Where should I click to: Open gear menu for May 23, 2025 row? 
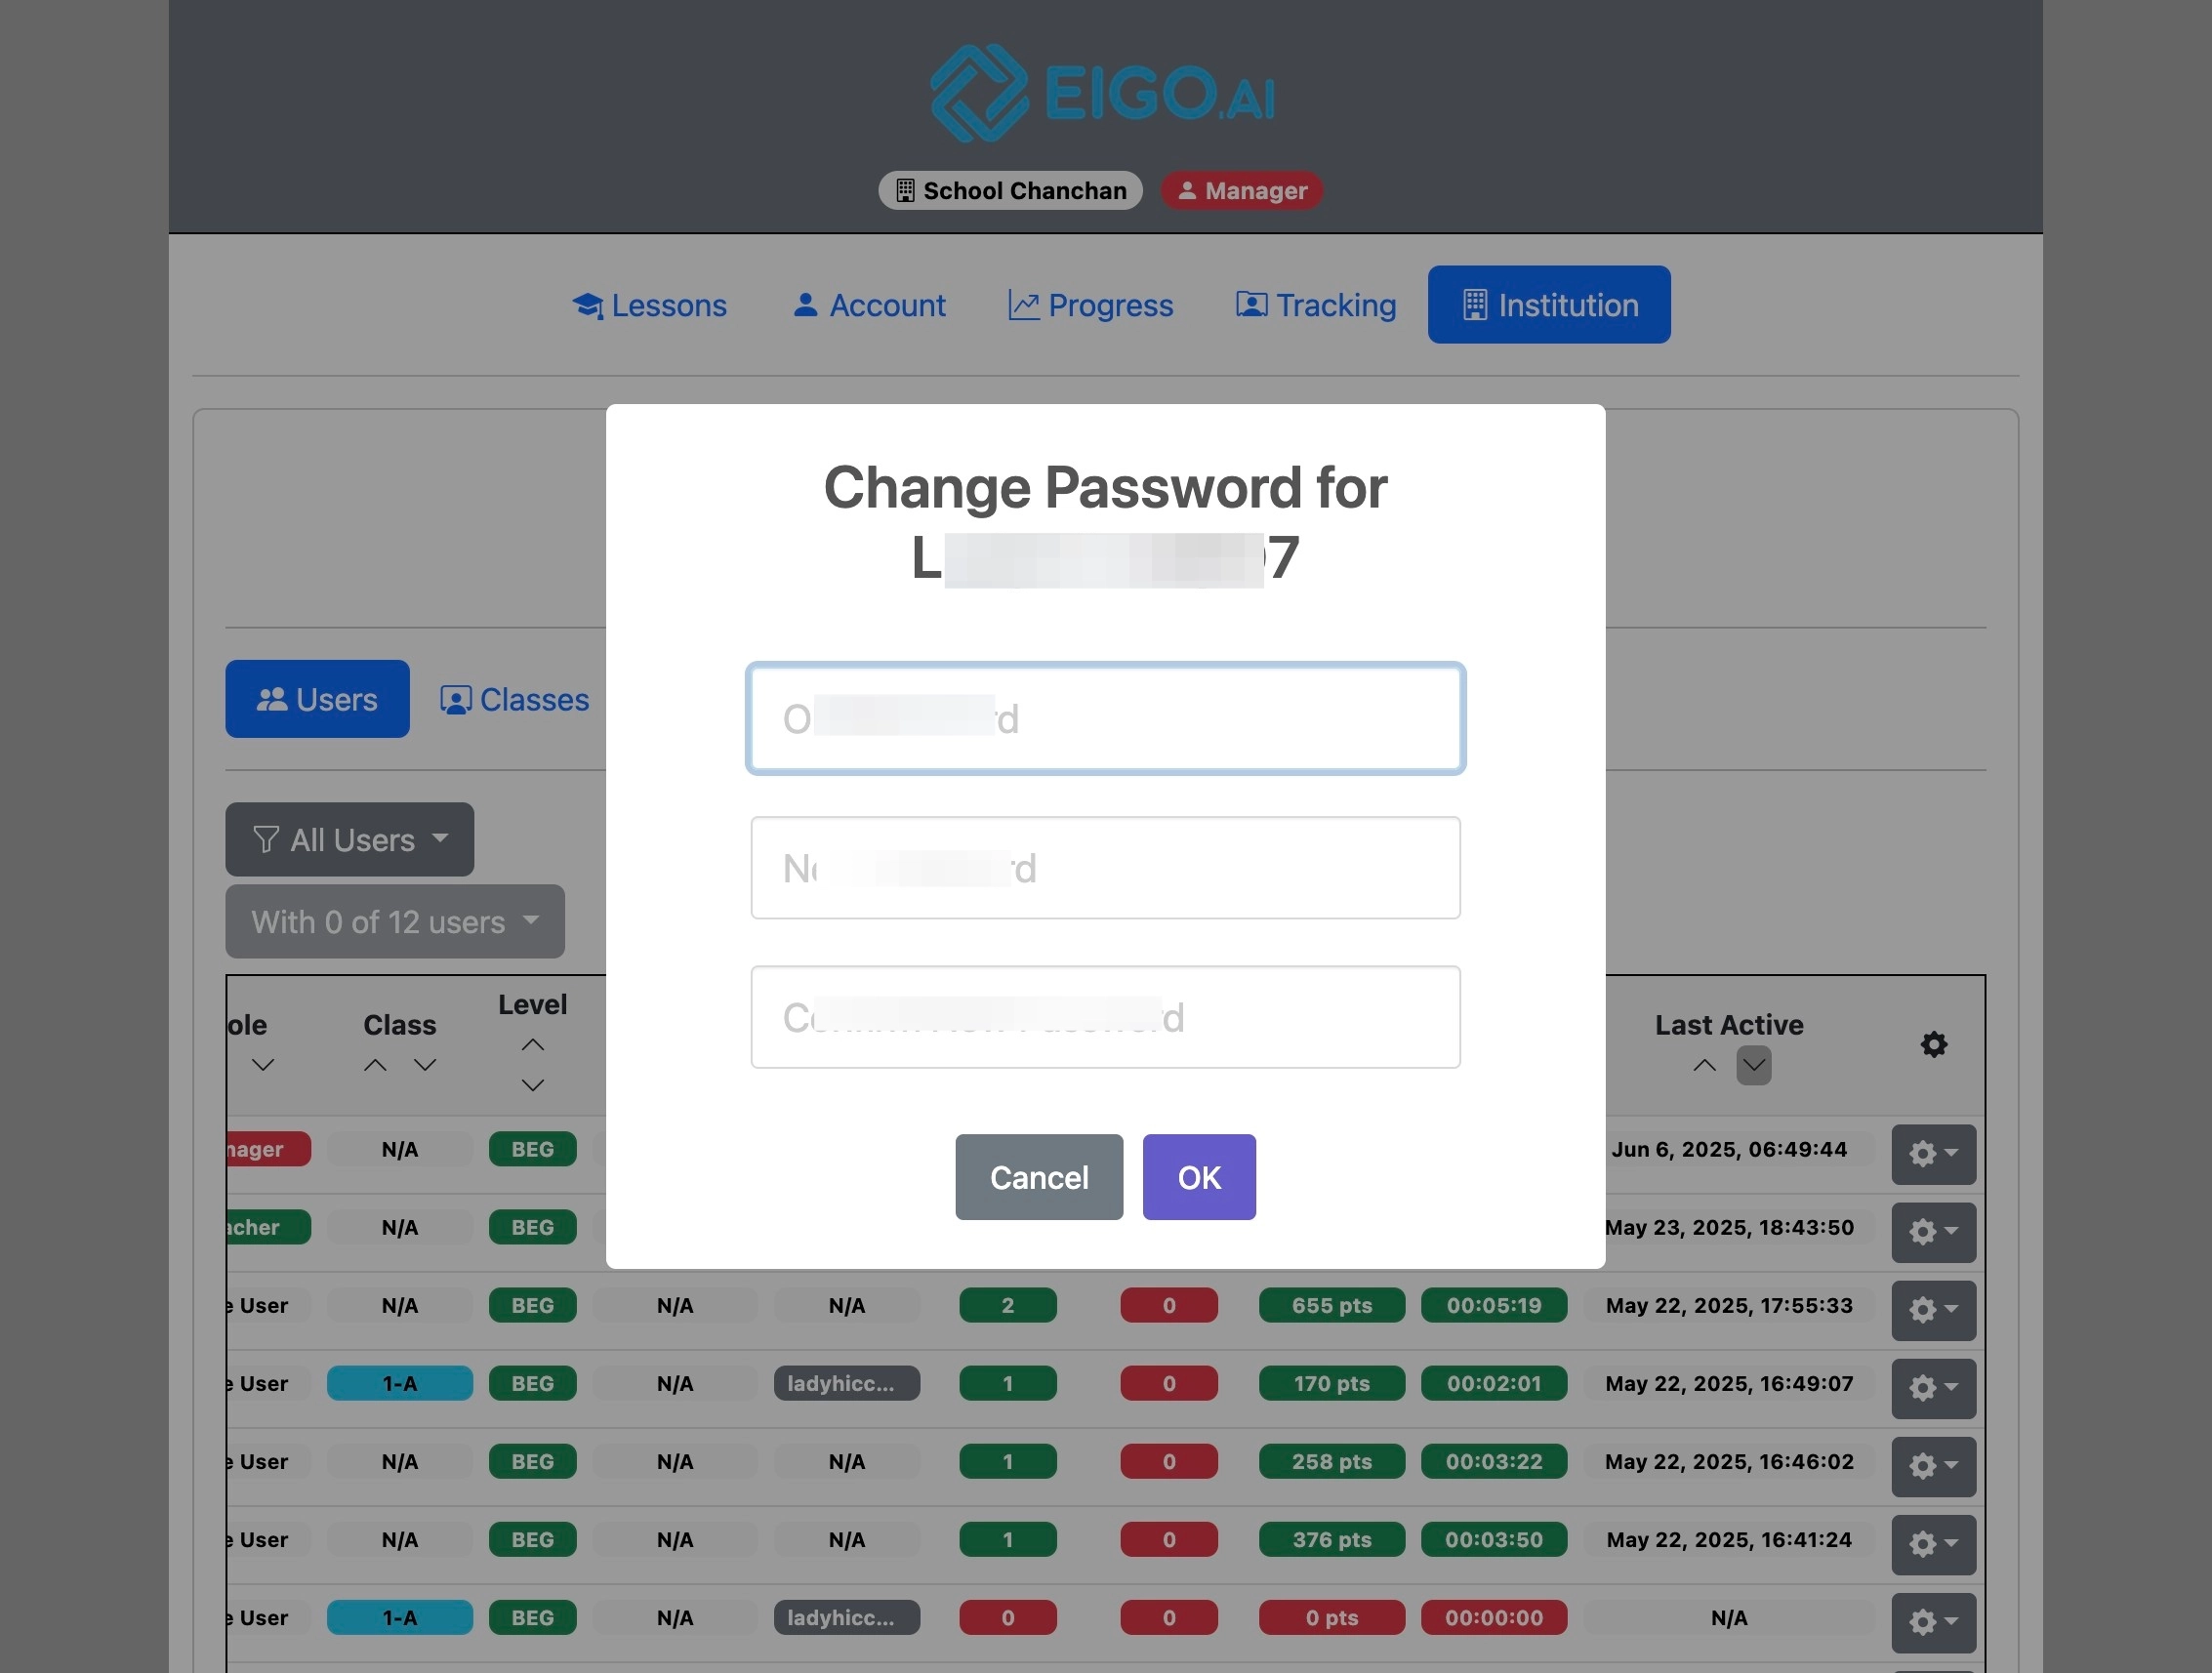pos(1934,1232)
